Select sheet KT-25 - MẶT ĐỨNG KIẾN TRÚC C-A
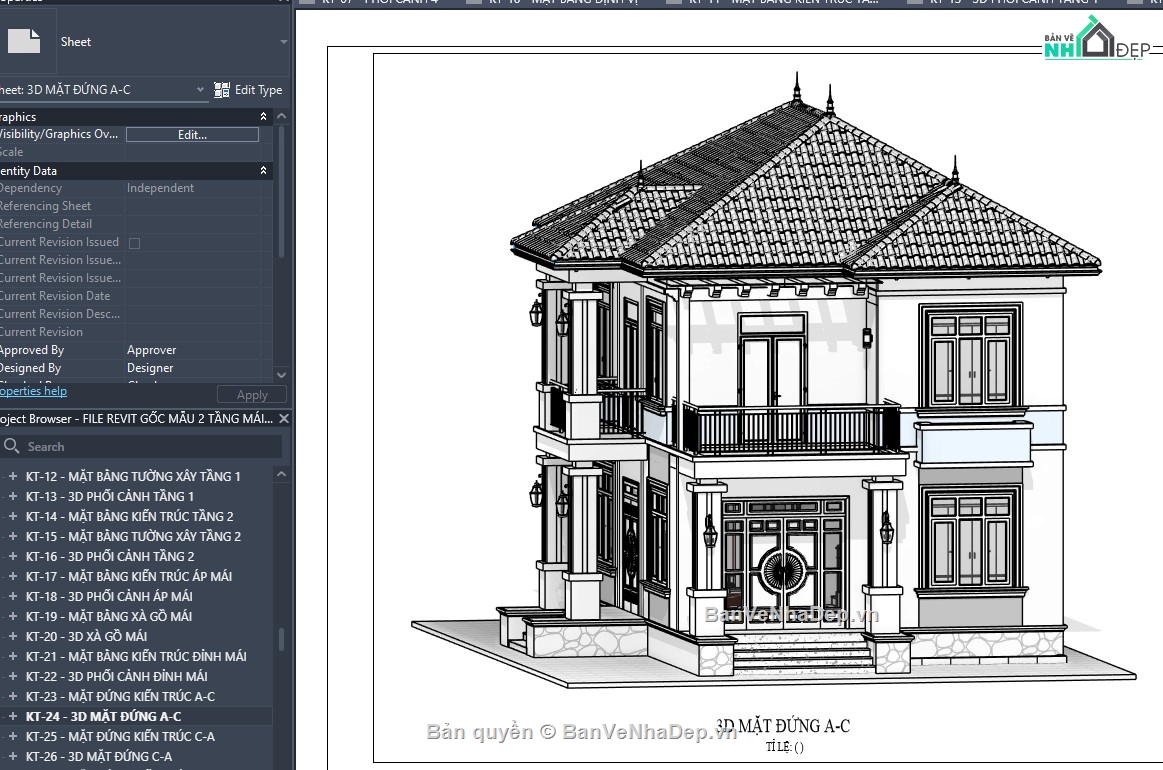This screenshot has height=770, width=1163. [x=120, y=737]
